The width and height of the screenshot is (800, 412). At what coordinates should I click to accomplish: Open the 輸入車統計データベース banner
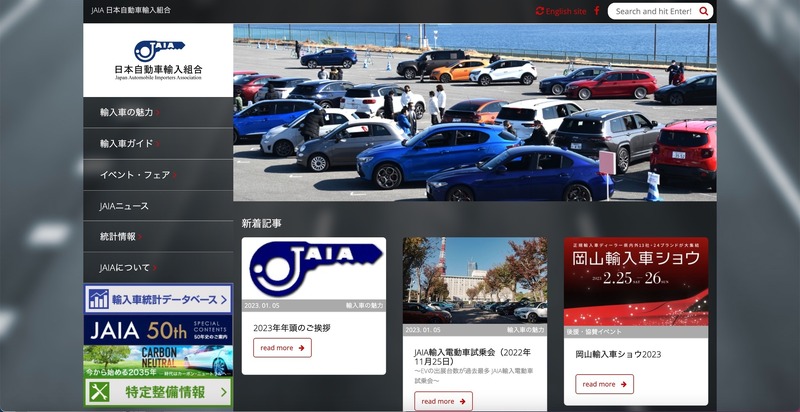pyautogui.click(x=158, y=299)
